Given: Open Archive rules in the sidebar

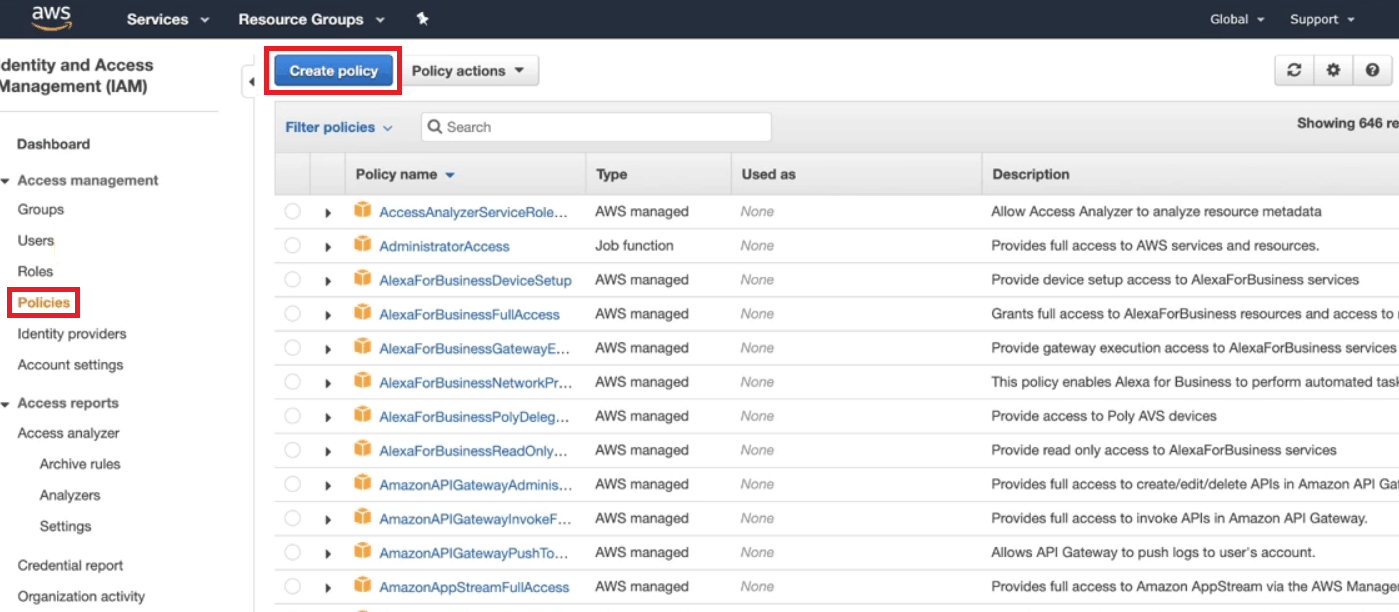Looking at the screenshot, I should coord(80,464).
